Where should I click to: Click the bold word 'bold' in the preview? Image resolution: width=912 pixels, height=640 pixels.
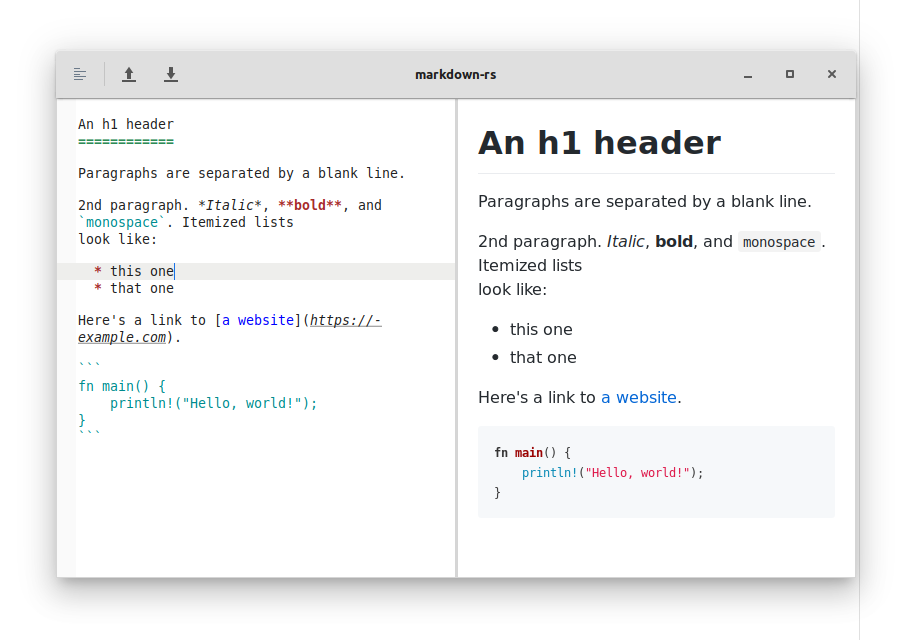[x=674, y=241]
